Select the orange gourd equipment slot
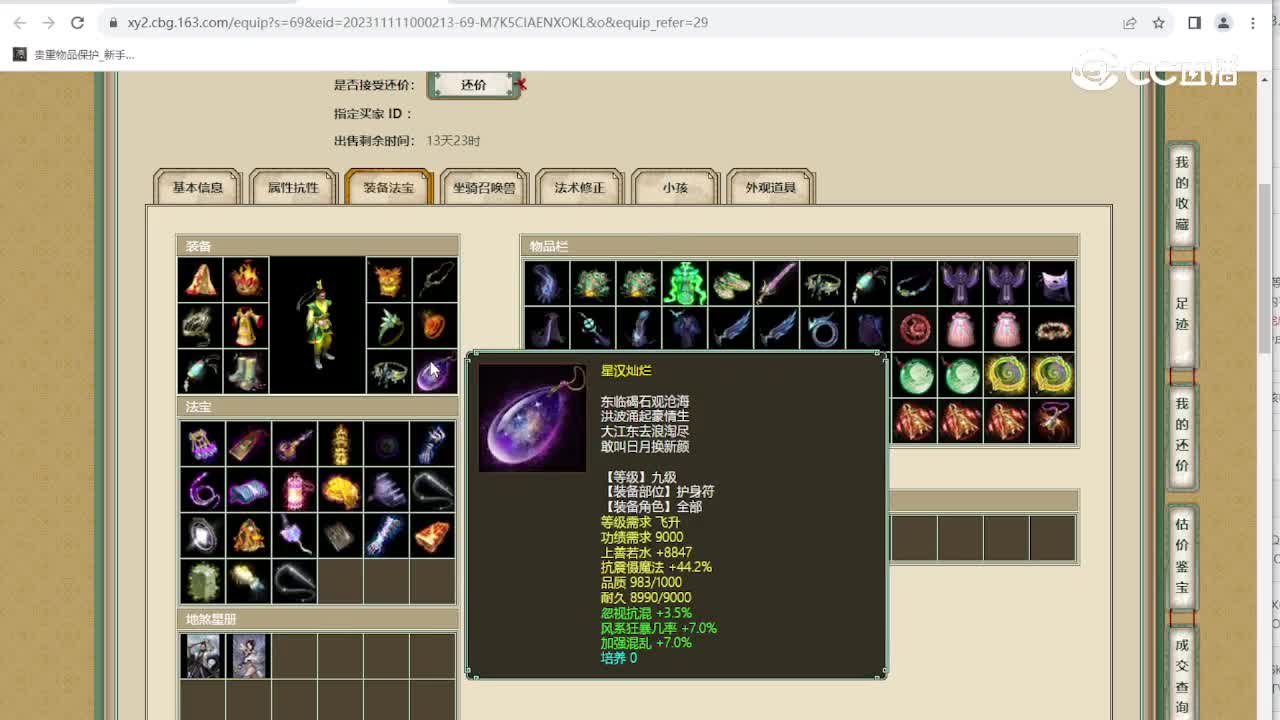 (x=435, y=326)
